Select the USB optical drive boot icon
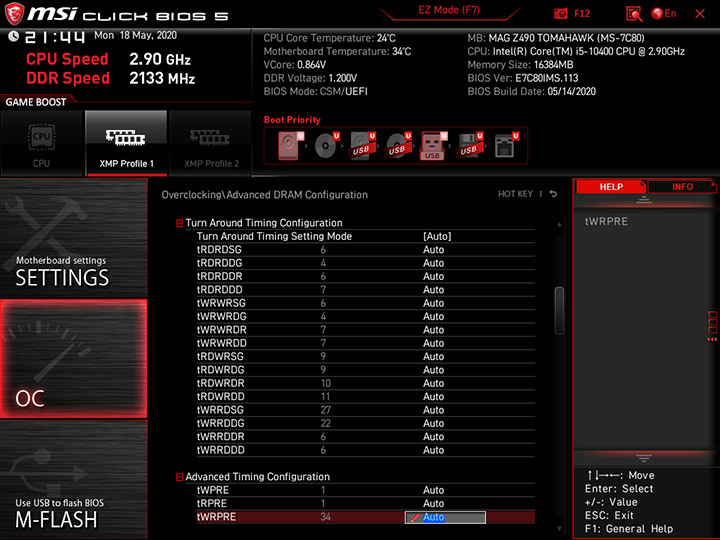720x540 pixels. click(x=399, y=146)
